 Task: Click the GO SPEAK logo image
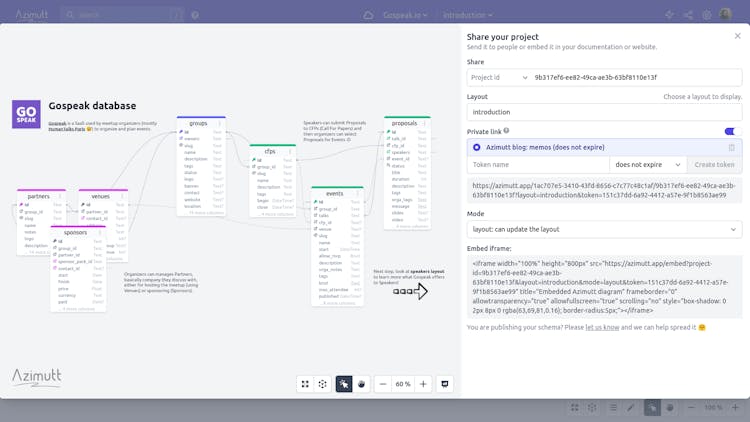coord(26,114)
